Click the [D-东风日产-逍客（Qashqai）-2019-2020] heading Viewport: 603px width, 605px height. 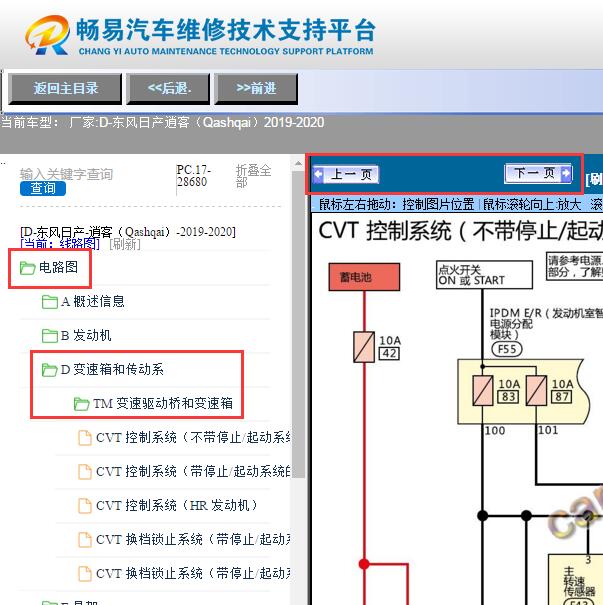pyautogui.click(x=128, y=232)
